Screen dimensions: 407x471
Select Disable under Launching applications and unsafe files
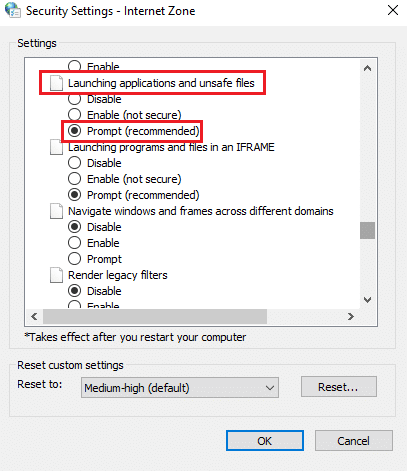[95, 99]
